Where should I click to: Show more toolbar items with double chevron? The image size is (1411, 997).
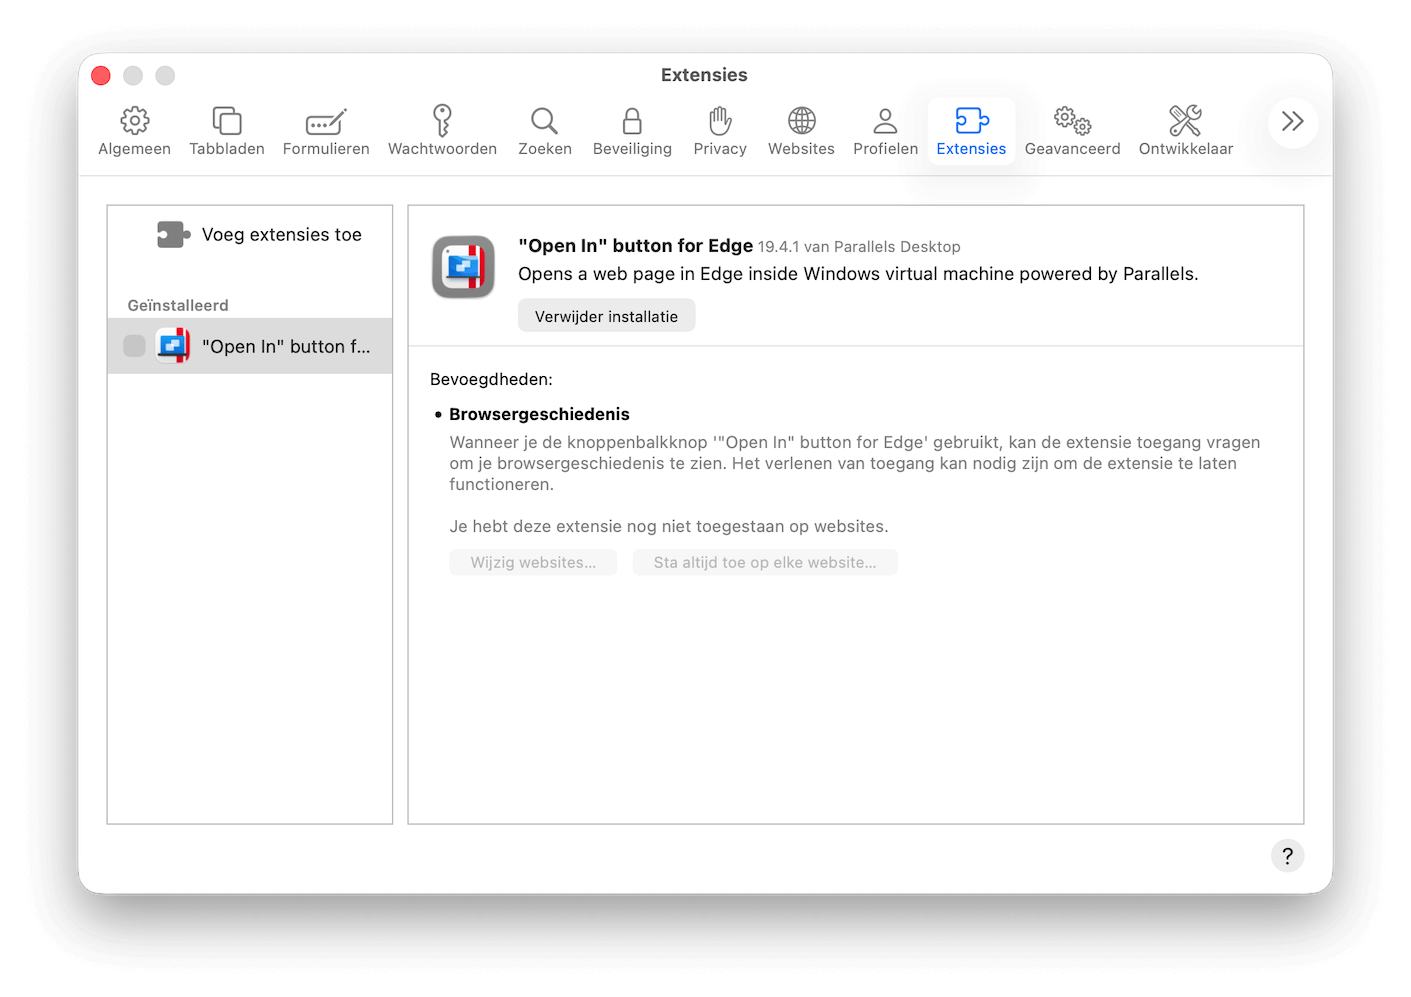tap(1293, 122)
